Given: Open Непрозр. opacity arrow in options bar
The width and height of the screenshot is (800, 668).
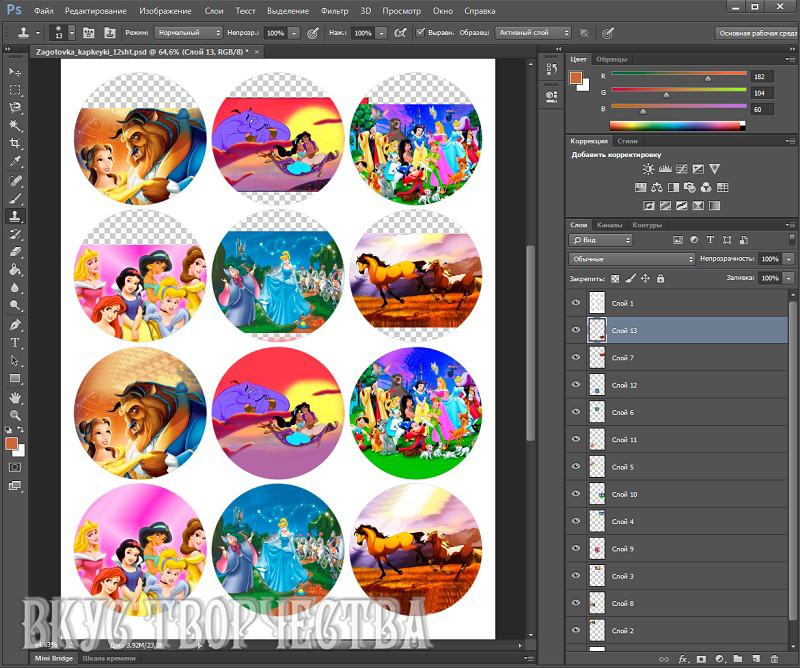Looking at the screenshot, I should tap(294, 33).
